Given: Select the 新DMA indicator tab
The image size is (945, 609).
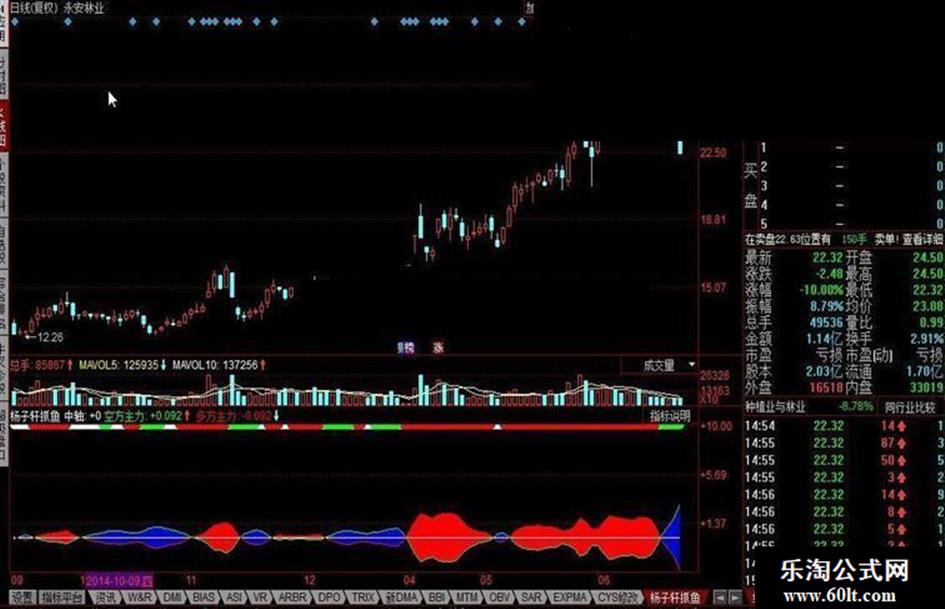Looking at the screenshot, I should (x=401, y=597).
